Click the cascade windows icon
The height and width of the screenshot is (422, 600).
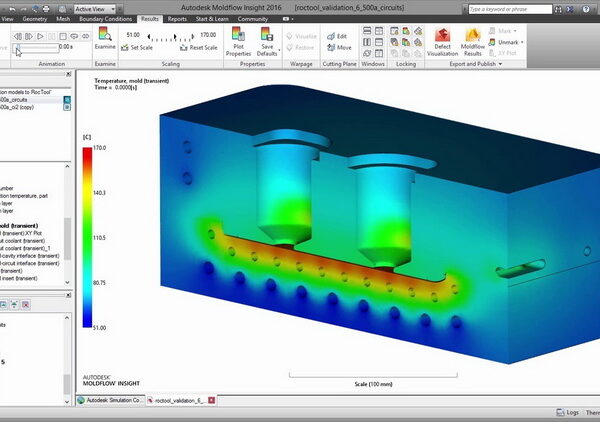tap(367, 53)
